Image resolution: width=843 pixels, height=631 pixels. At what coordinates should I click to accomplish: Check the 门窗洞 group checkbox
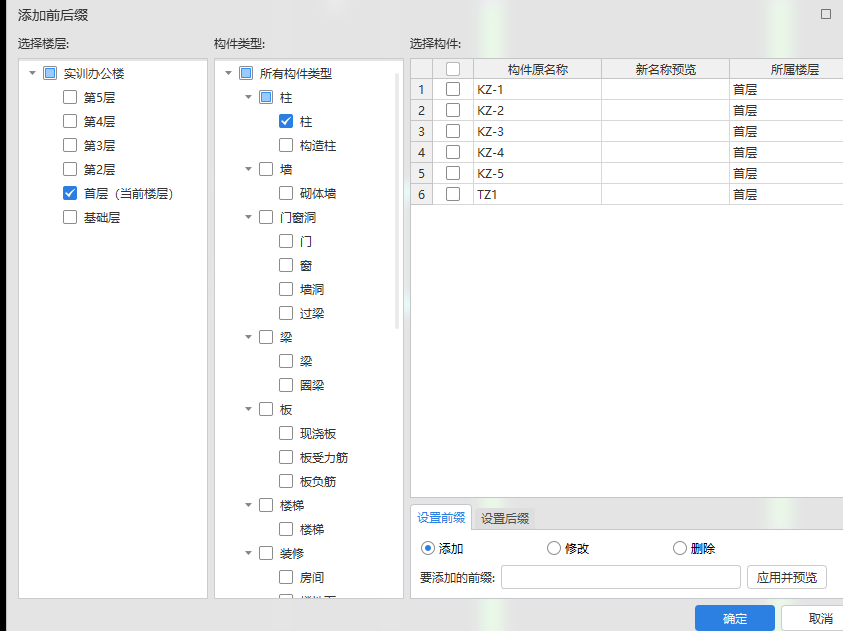pos(266,217)
